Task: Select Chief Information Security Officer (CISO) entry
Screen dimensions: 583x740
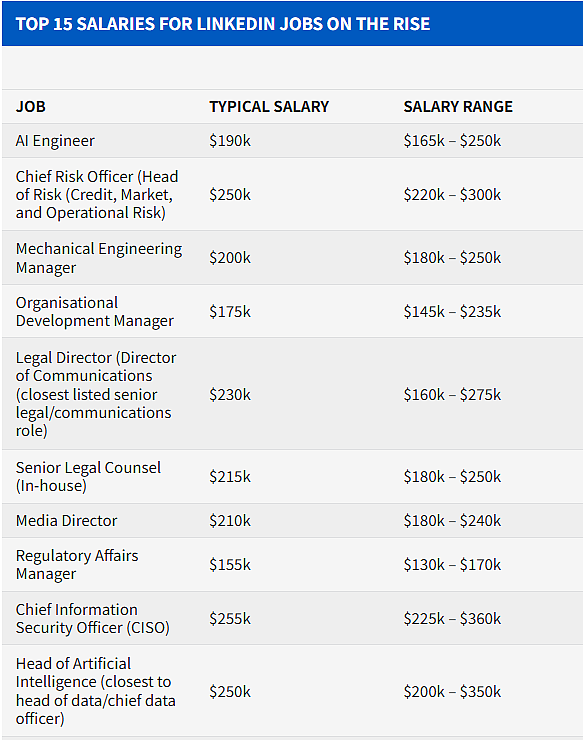Action: (x=93, y=619)
